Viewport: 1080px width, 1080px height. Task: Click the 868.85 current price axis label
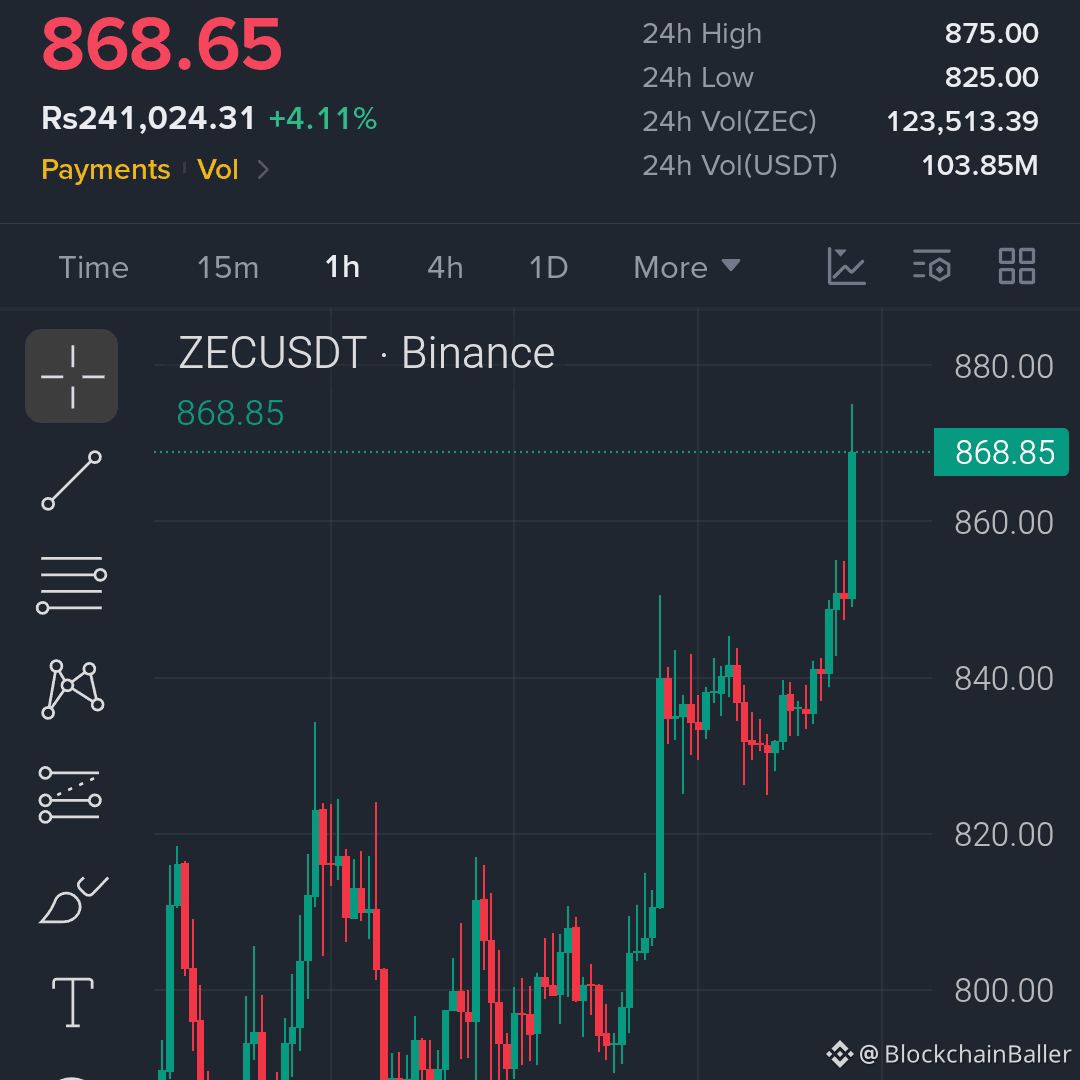[1001, 453]
